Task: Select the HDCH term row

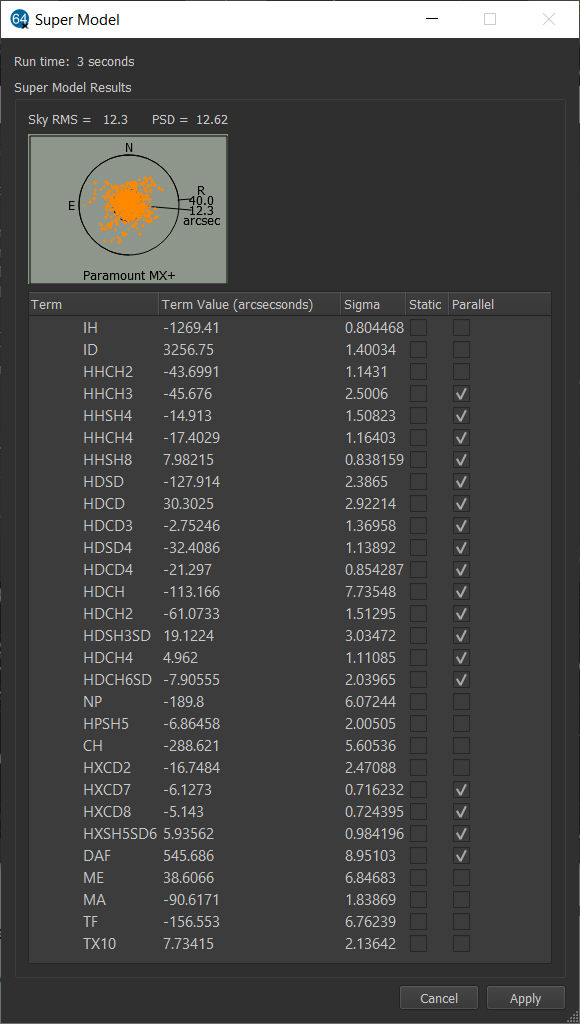Action: pos(289,592)
